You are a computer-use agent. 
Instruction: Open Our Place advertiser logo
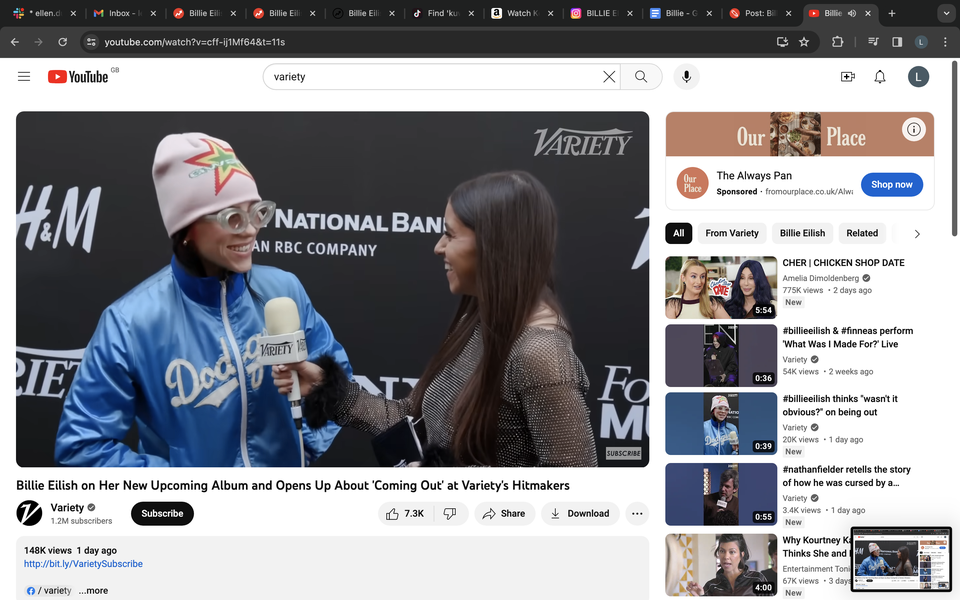point(692,183)
